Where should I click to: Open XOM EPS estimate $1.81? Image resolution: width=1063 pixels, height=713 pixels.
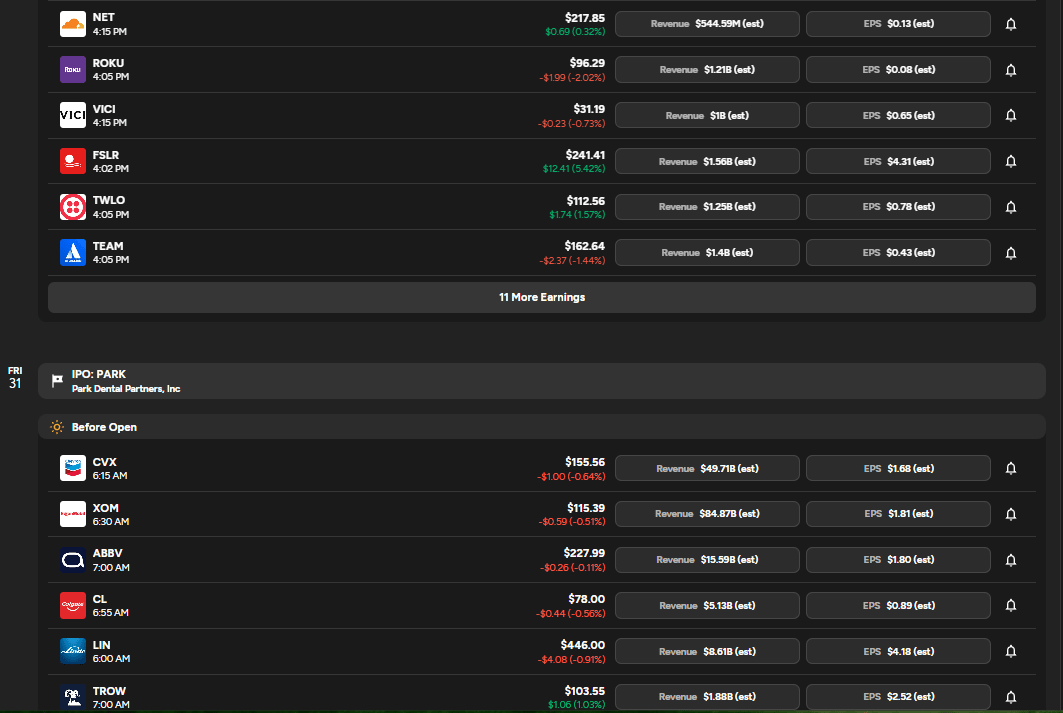point(898,514)
